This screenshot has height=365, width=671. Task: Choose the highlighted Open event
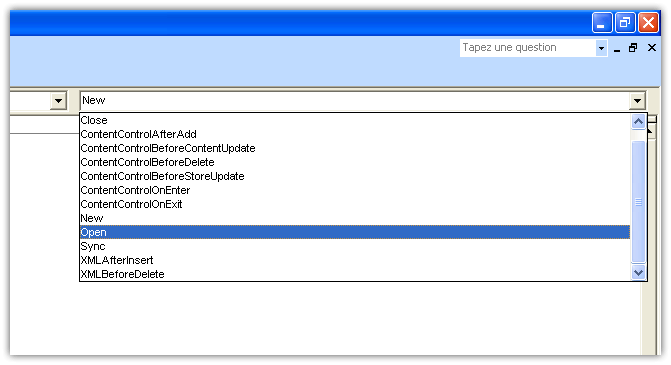click(355, 232)
